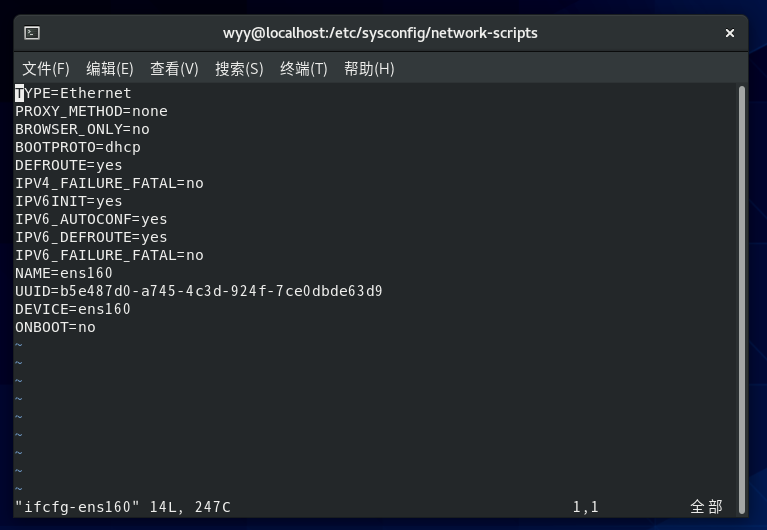Viewport: 767px width, 530px height.
Task: Place cursor on TYPE=Ethernet line
Action: pyautogui.click(x=73, y=93)
